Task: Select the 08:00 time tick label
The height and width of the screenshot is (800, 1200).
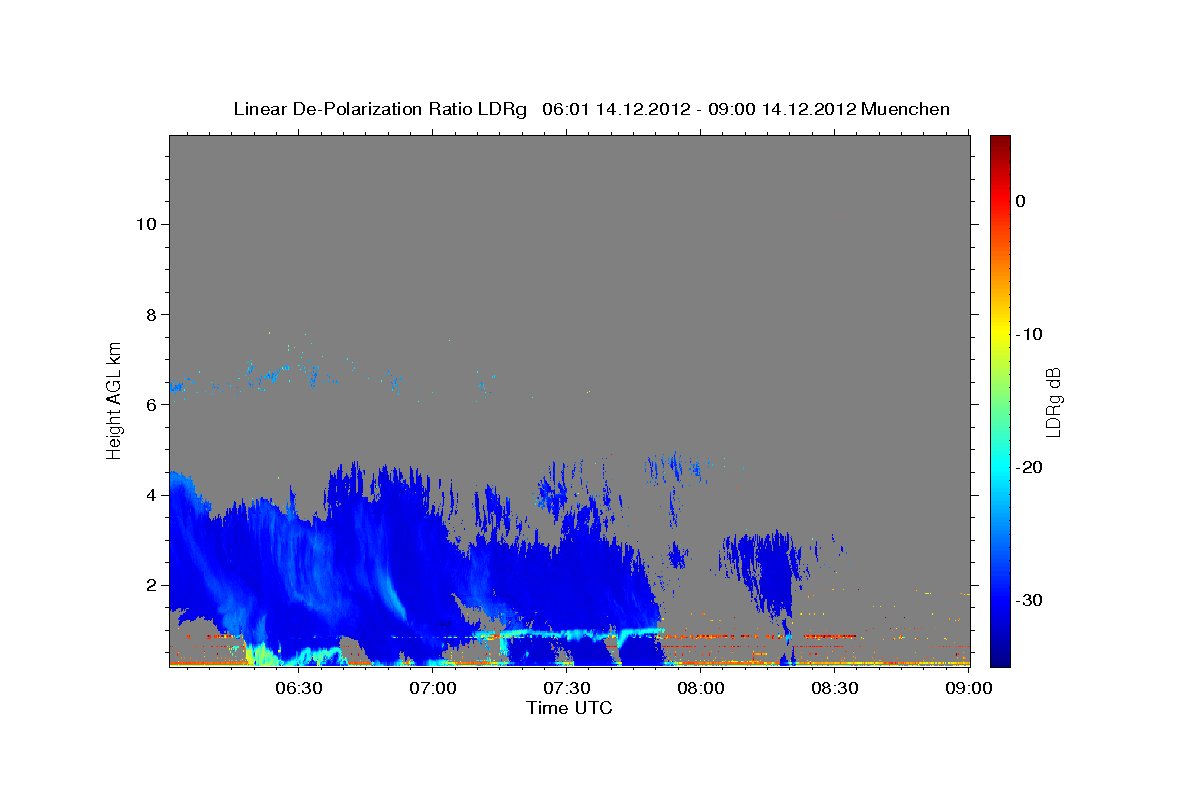Action: point(701,689)
